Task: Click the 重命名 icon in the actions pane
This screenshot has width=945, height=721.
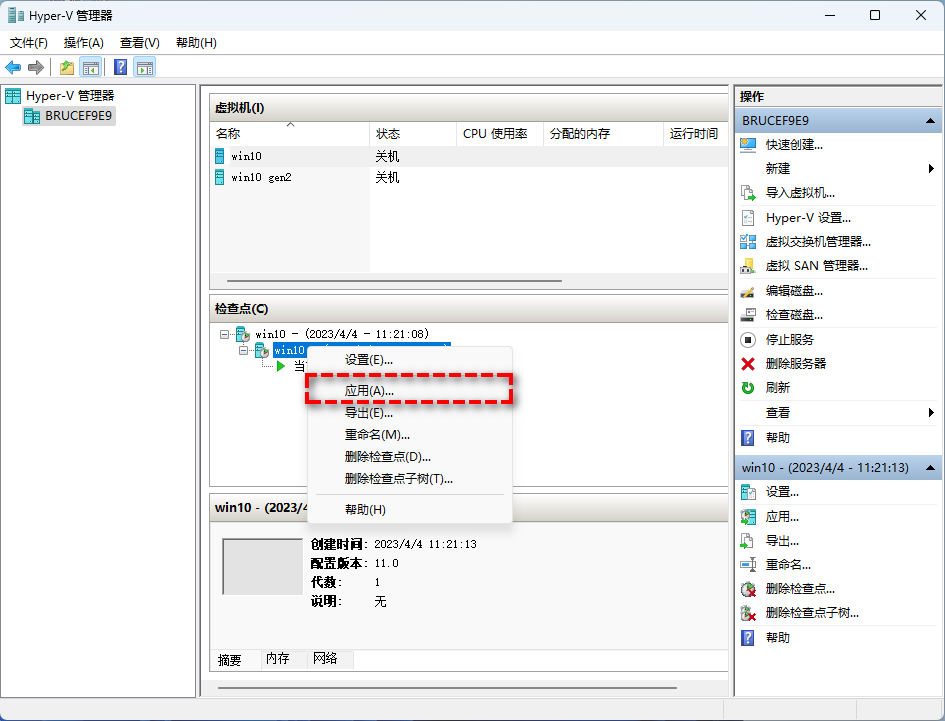Action: coord(748,565)
